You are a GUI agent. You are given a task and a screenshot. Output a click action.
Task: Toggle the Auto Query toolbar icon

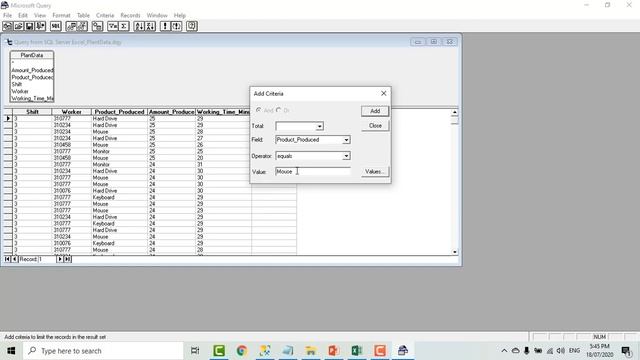tap(176, 26)
